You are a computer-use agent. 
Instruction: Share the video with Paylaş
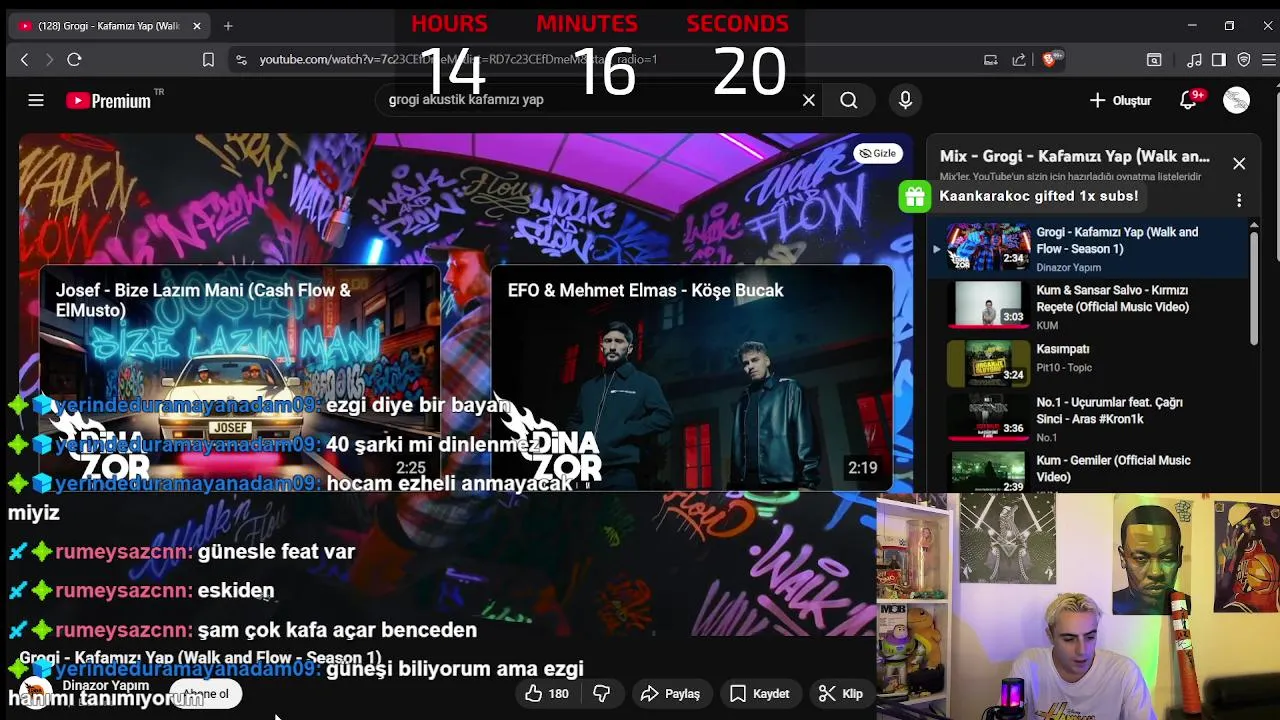670,693
